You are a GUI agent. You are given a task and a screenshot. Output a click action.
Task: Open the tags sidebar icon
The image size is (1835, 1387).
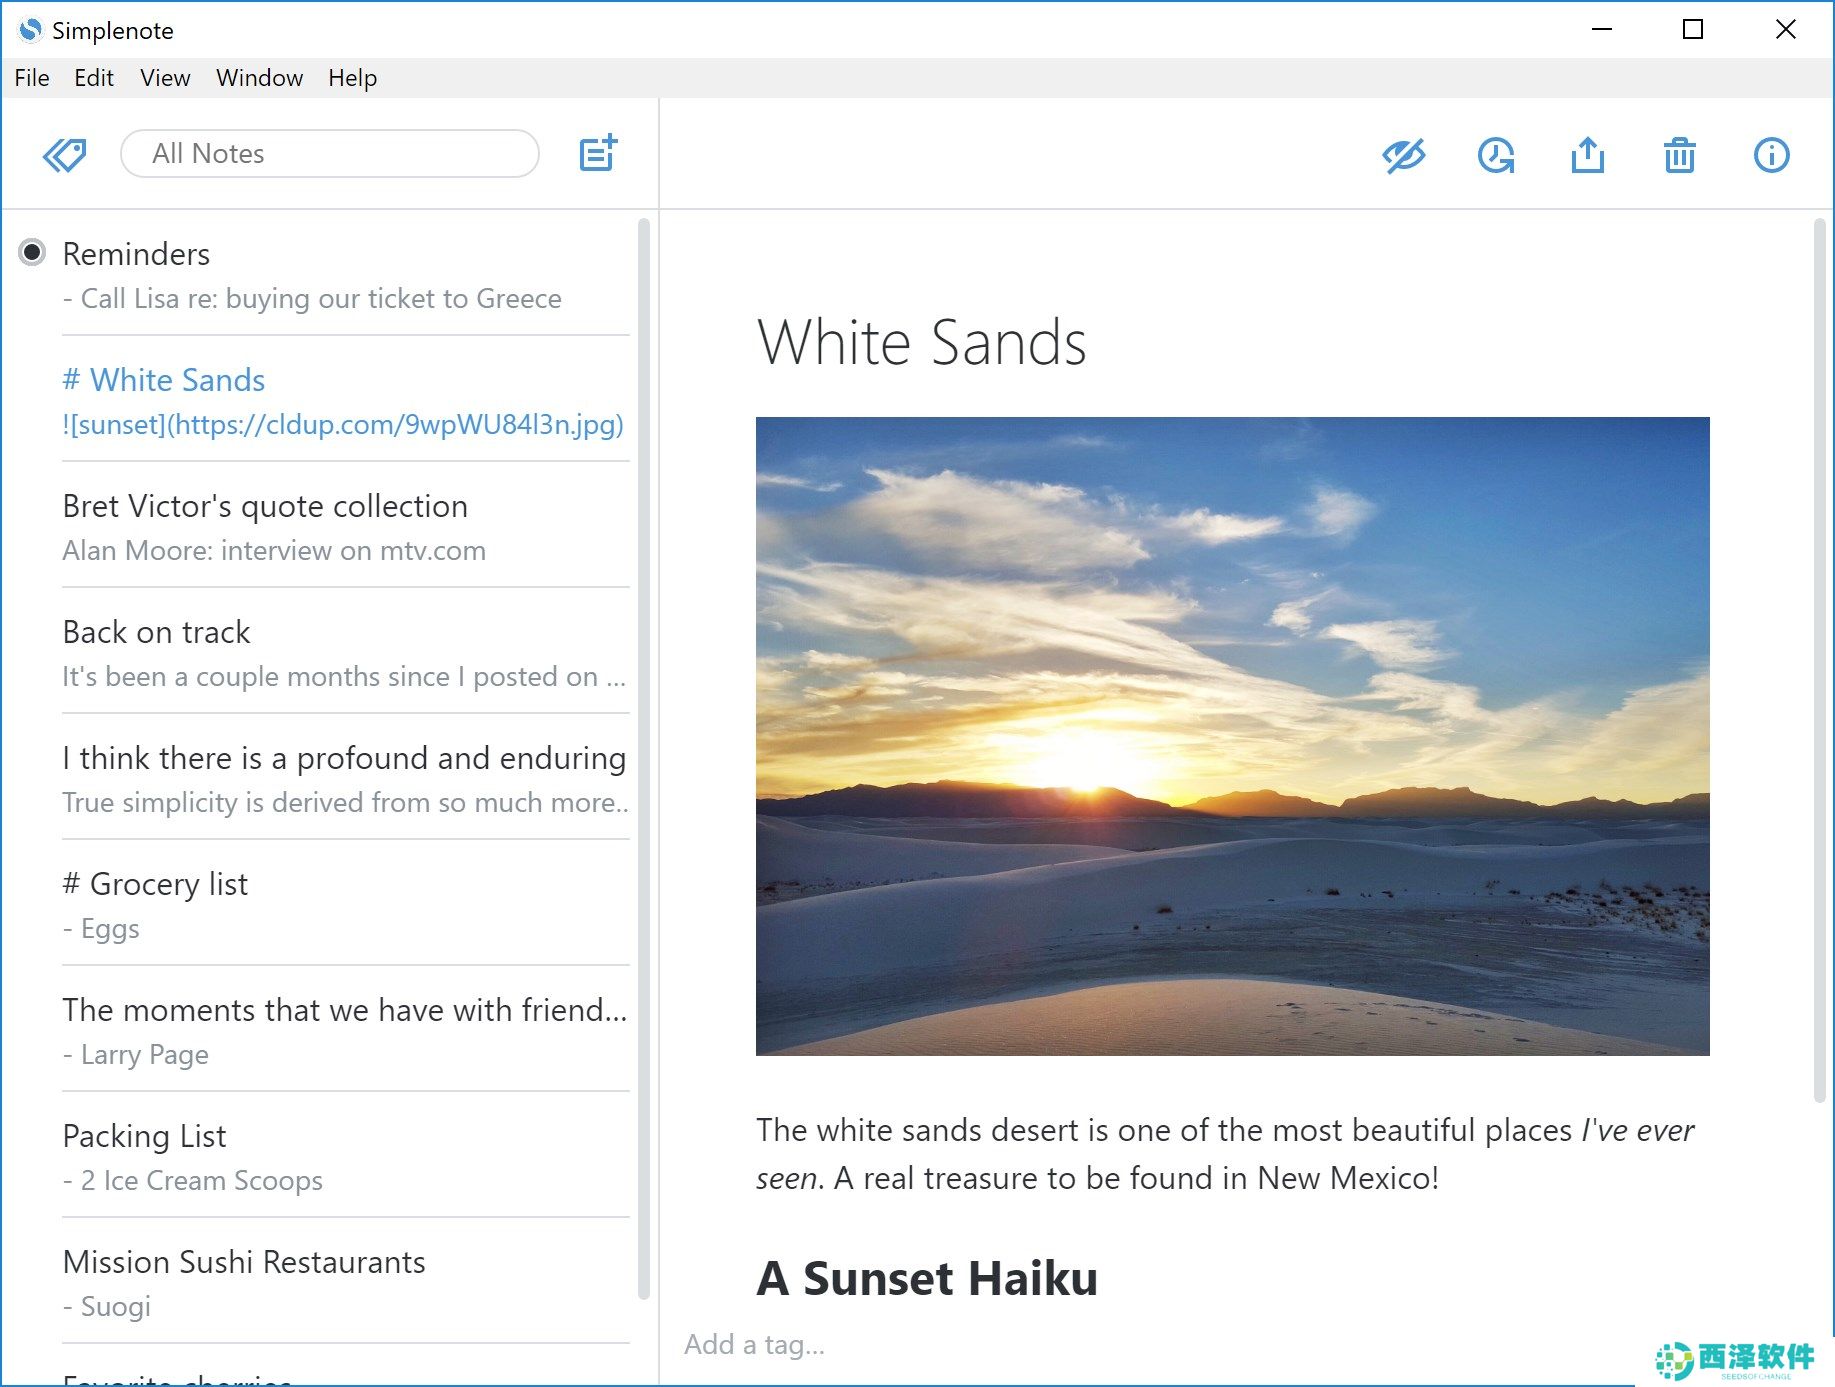pos(64,155)
